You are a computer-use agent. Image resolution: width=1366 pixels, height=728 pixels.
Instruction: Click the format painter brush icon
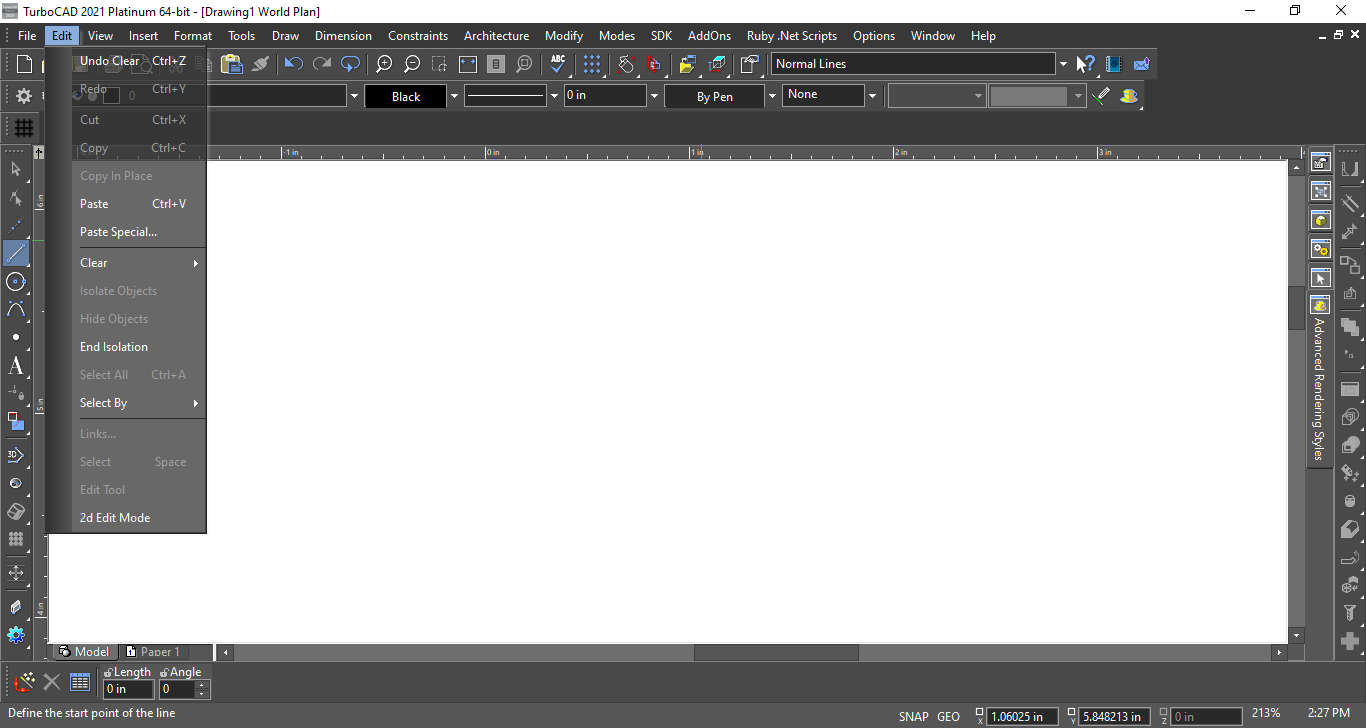pyautogui.click(x=261, y=64)
